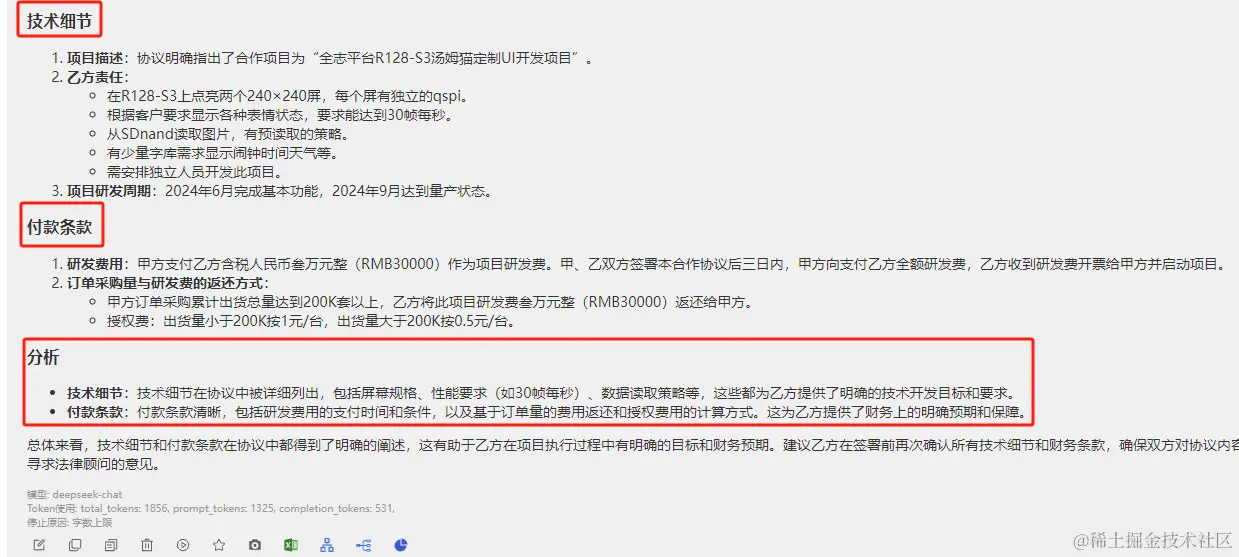
Task: Delete the message with the trash icon
Action: [147, 545]
